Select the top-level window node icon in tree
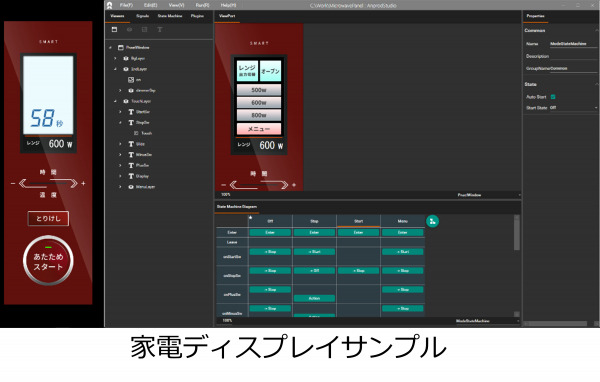Screen dimensions: 600x382 [x=121, y=47]
